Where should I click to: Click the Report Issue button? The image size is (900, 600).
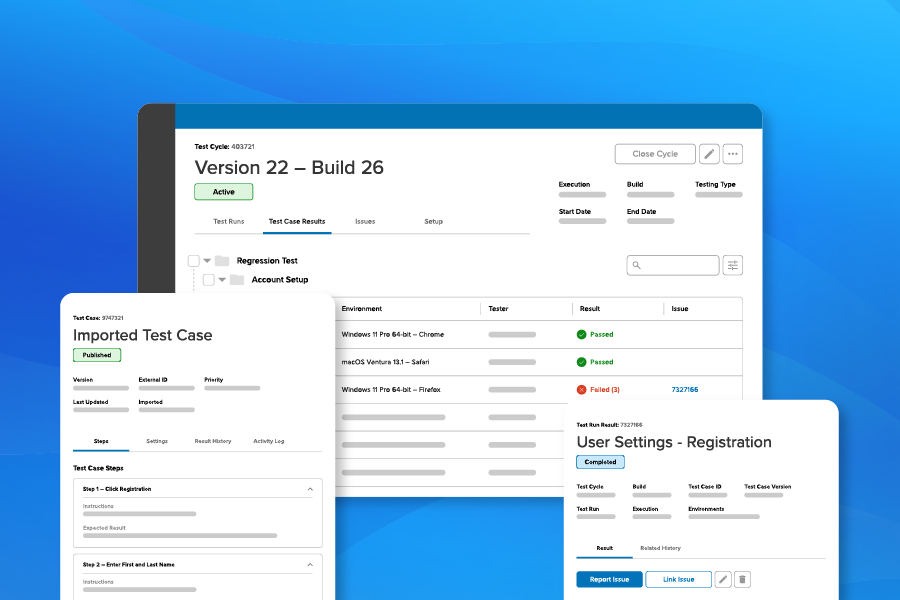(609, 579)
